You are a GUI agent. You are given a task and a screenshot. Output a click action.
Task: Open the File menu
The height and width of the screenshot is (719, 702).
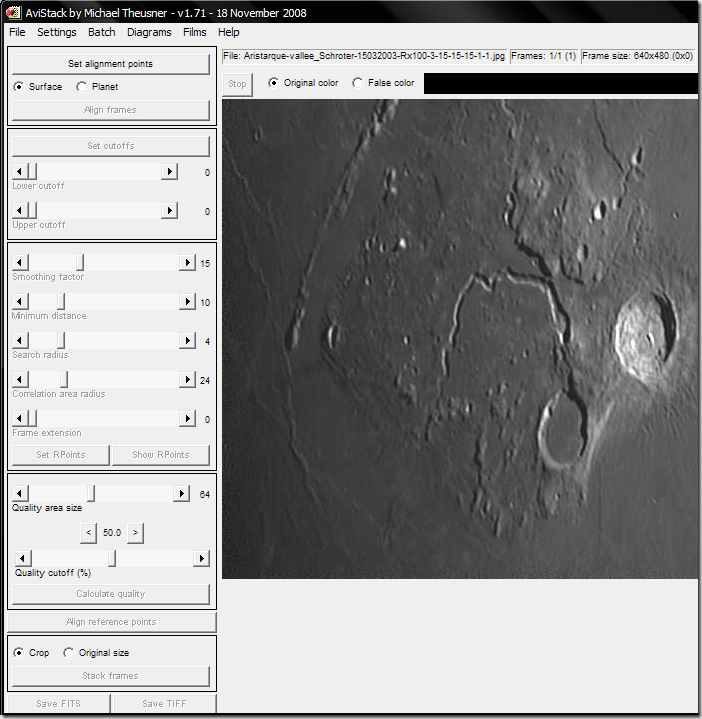(x=17, y=32)
